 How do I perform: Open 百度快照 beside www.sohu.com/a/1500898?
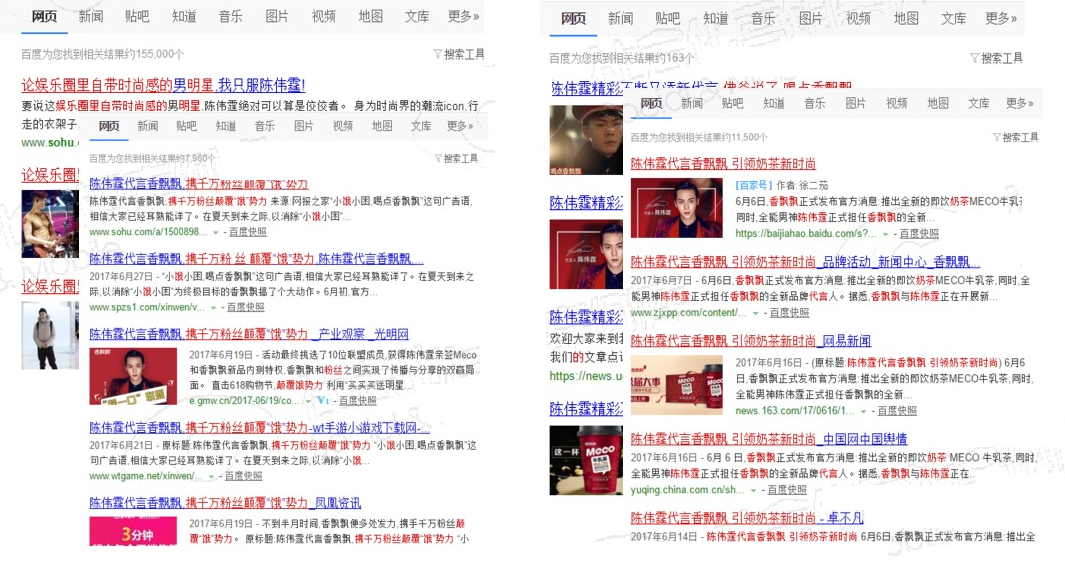[x=247, y=232]
